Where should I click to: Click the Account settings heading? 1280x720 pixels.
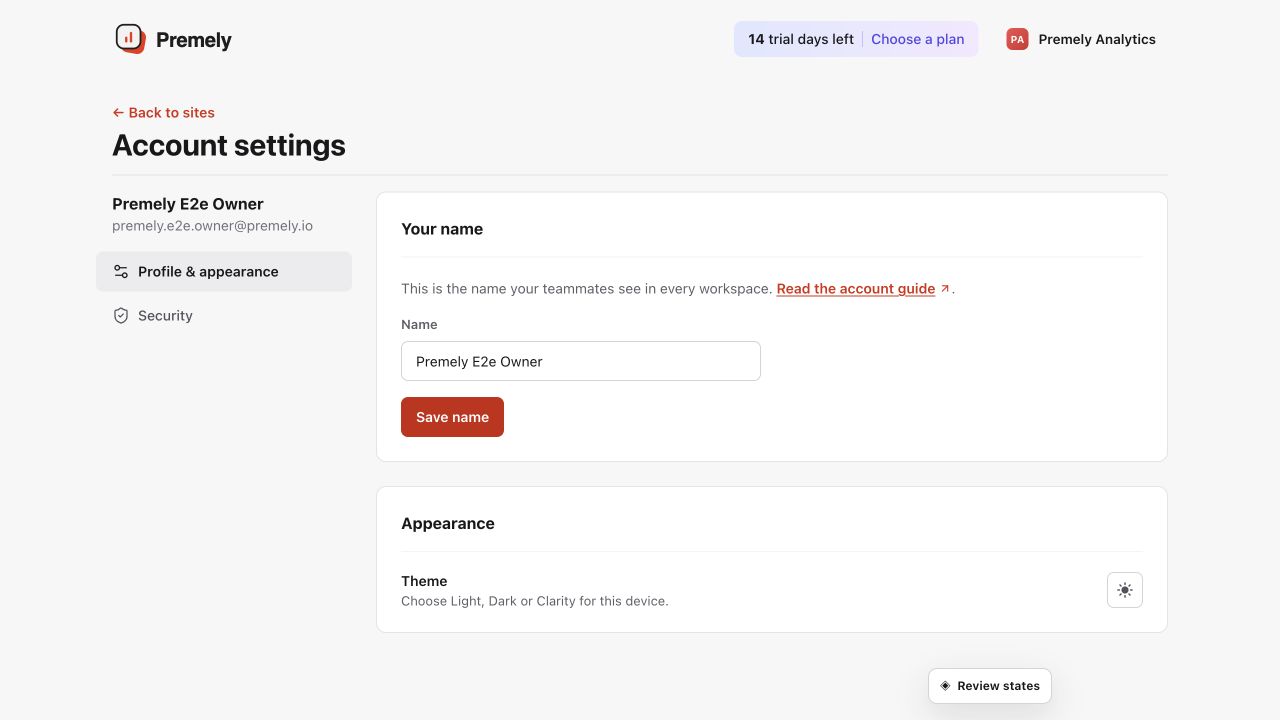click(229, 145)
